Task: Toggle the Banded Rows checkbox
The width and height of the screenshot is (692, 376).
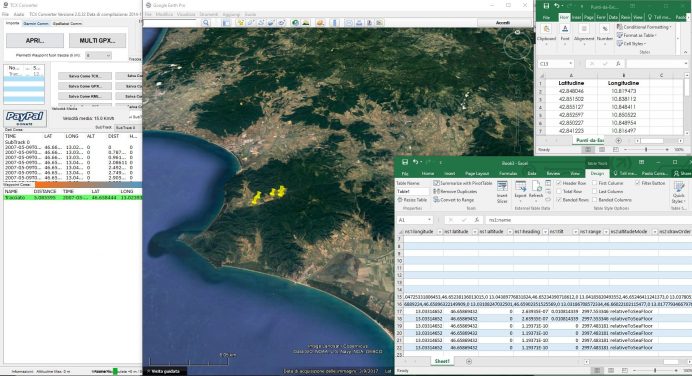Action: [x=559, y=199]
